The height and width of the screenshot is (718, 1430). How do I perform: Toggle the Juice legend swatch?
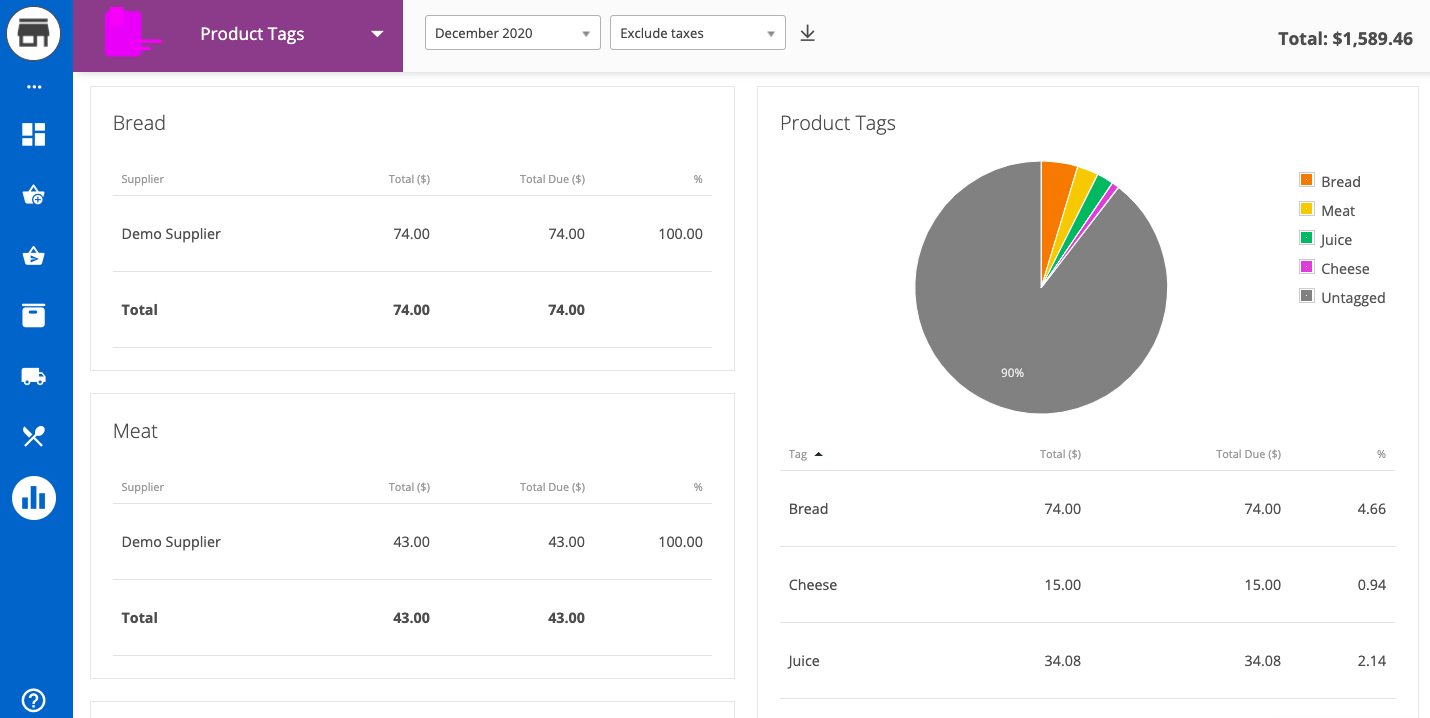click(x=1306, y=238)
